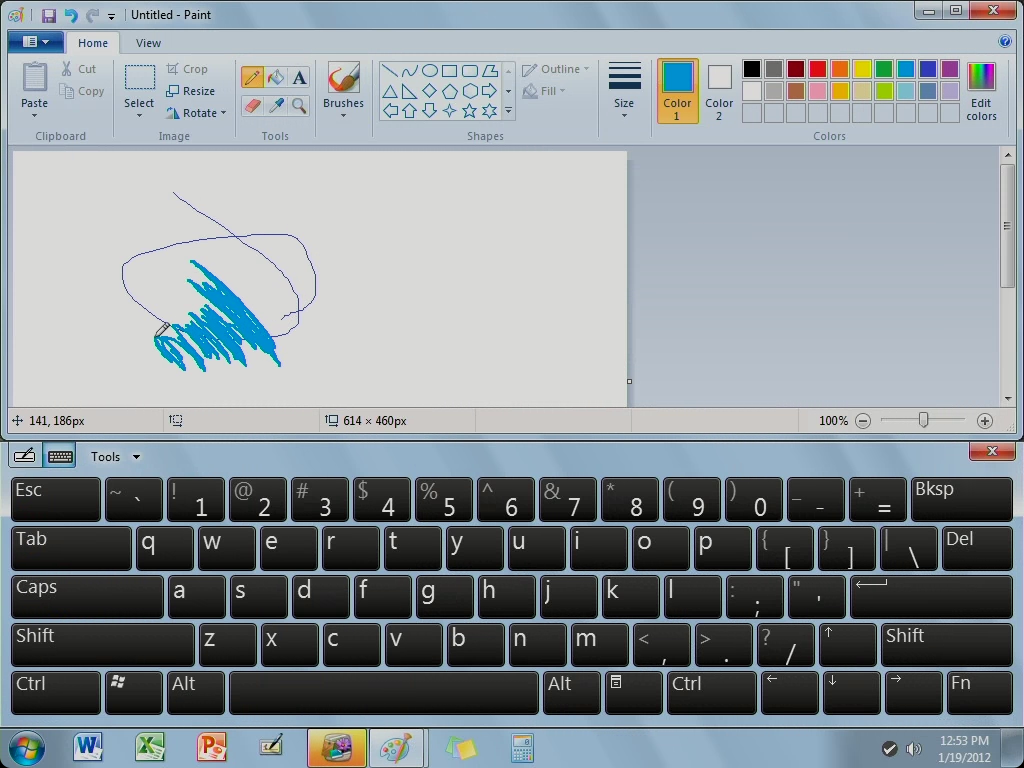Switch to the touch keyboard mode
Image resolution: width=1024 pixels, height=768 pixels.
[60, 456]
